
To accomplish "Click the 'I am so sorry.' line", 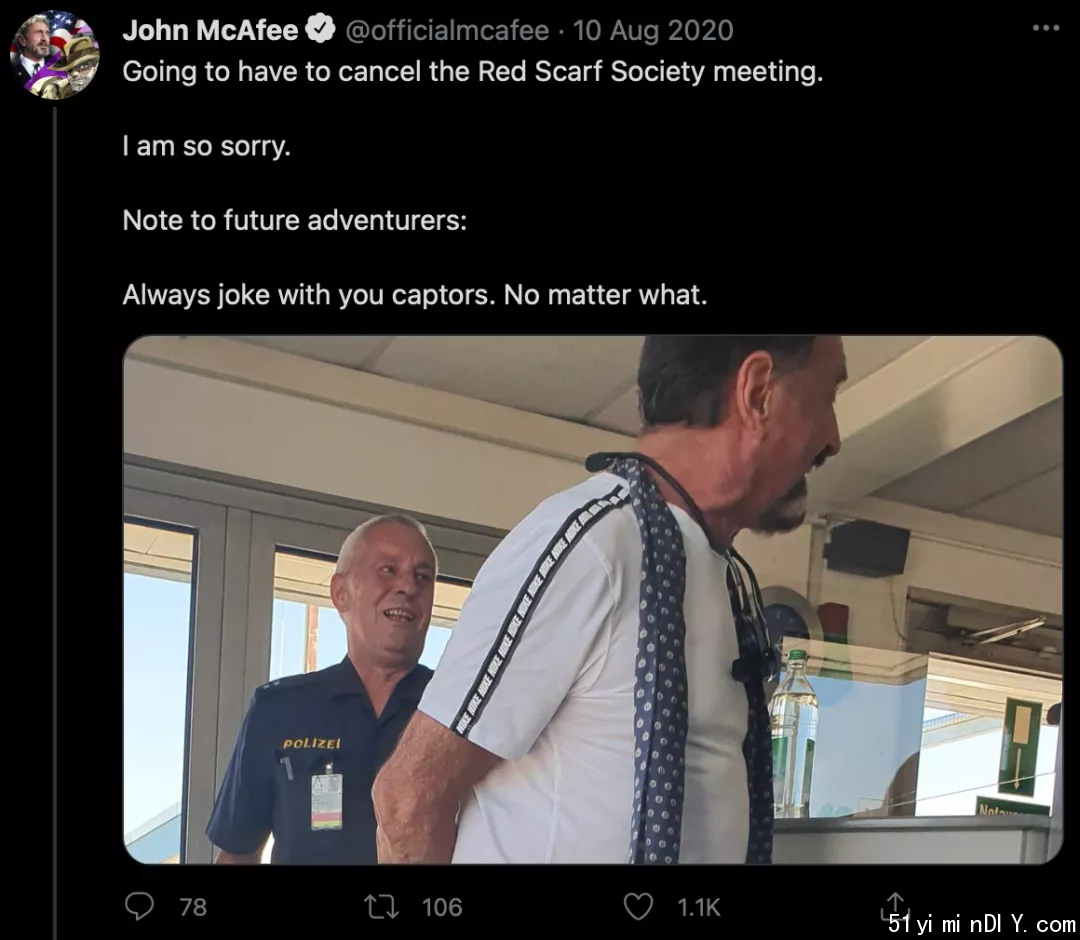I will pyautogui.click(x=207, y=146).
